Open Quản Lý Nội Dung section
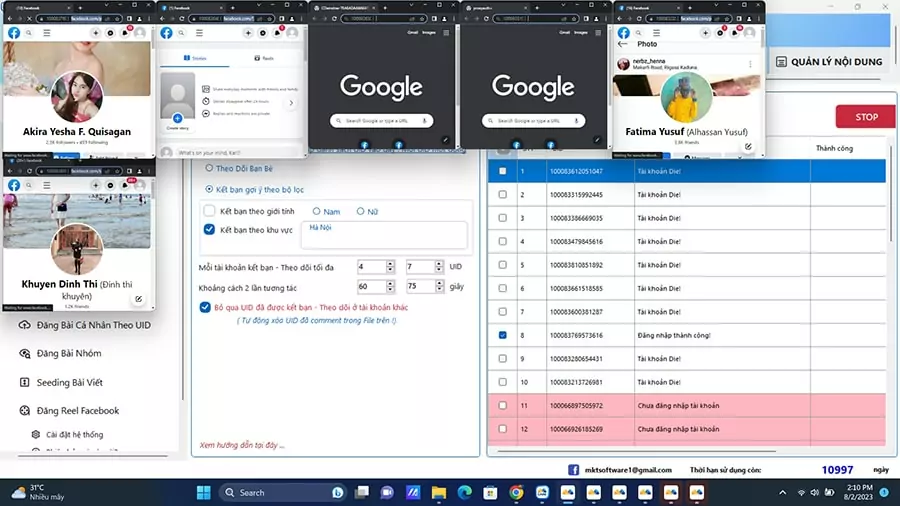Viewport: 900px width, 506px height. (829, 62)
